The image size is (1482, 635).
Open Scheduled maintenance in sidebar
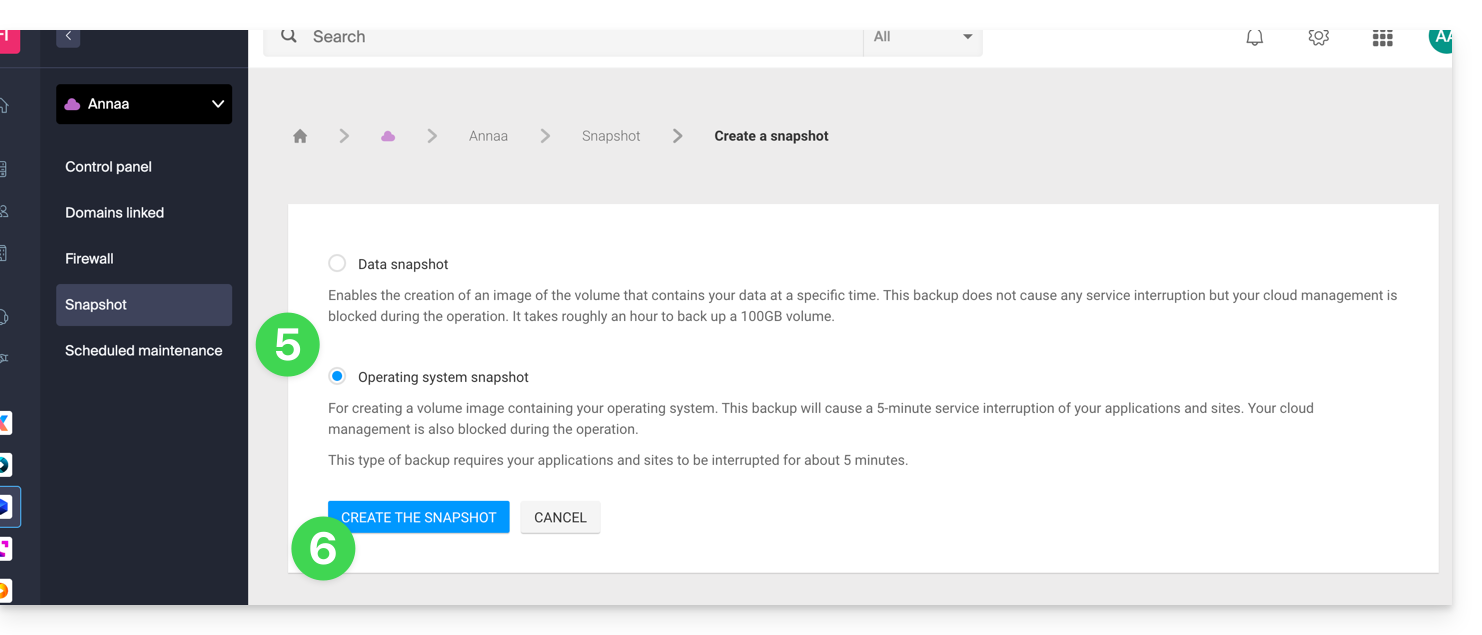click(143, 351)
